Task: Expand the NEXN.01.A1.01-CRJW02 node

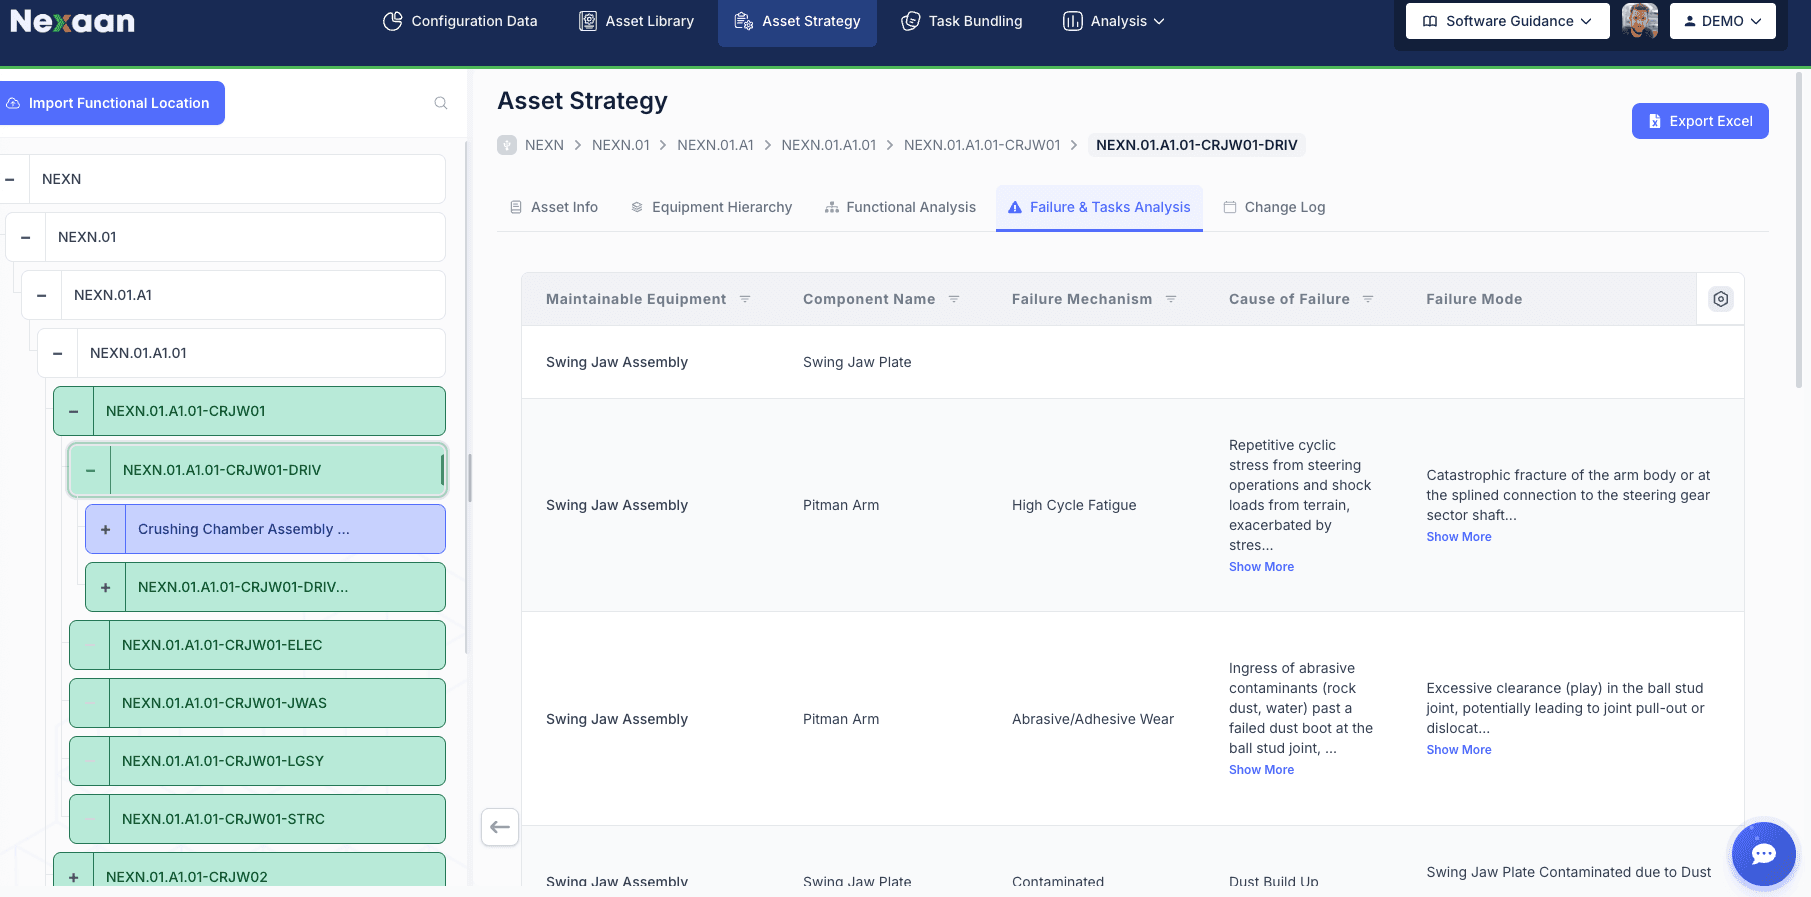Action: pyautogui.click(x=74, y=877)
